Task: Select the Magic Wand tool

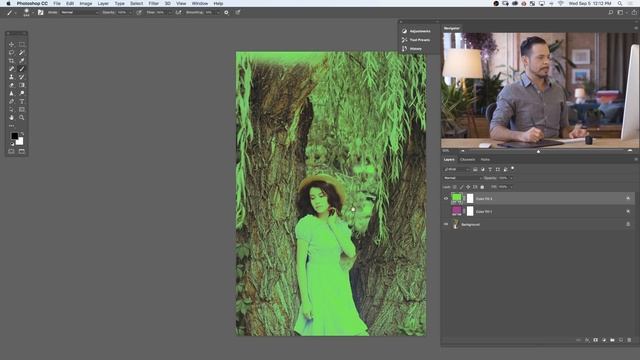Action: pyautogui.click(x=22, y=52)
